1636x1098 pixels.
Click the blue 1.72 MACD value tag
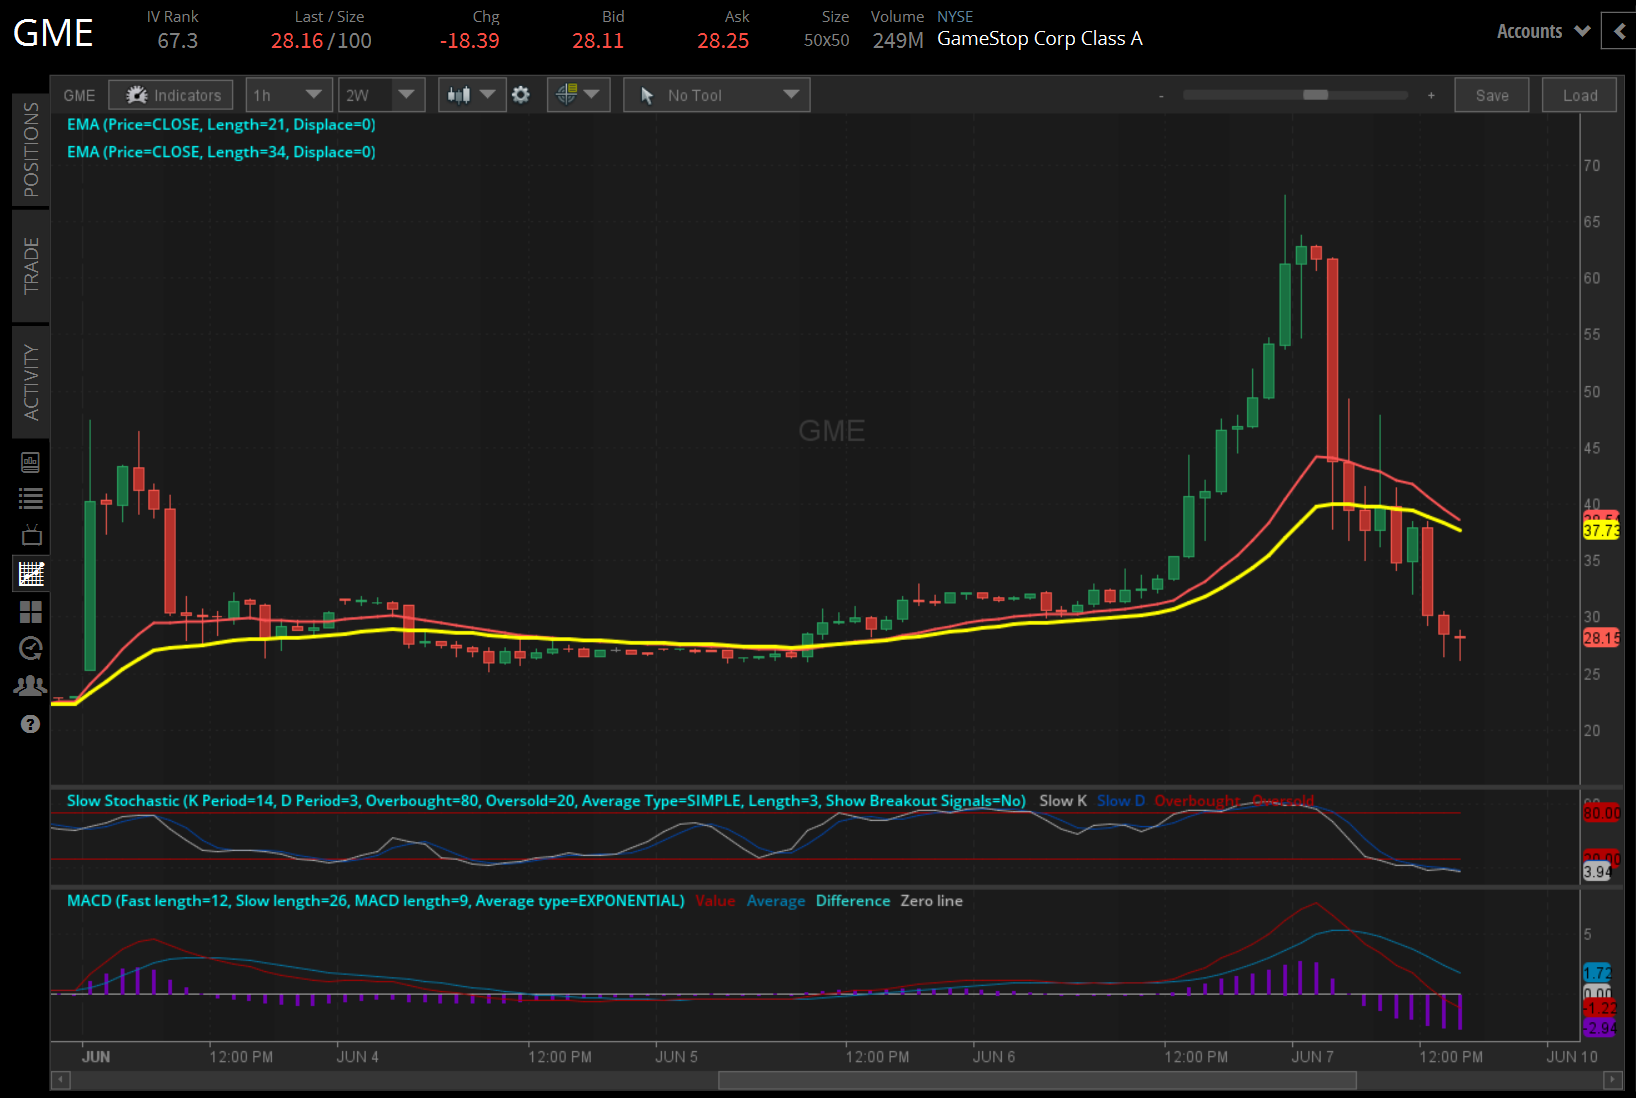point(1598,972)
